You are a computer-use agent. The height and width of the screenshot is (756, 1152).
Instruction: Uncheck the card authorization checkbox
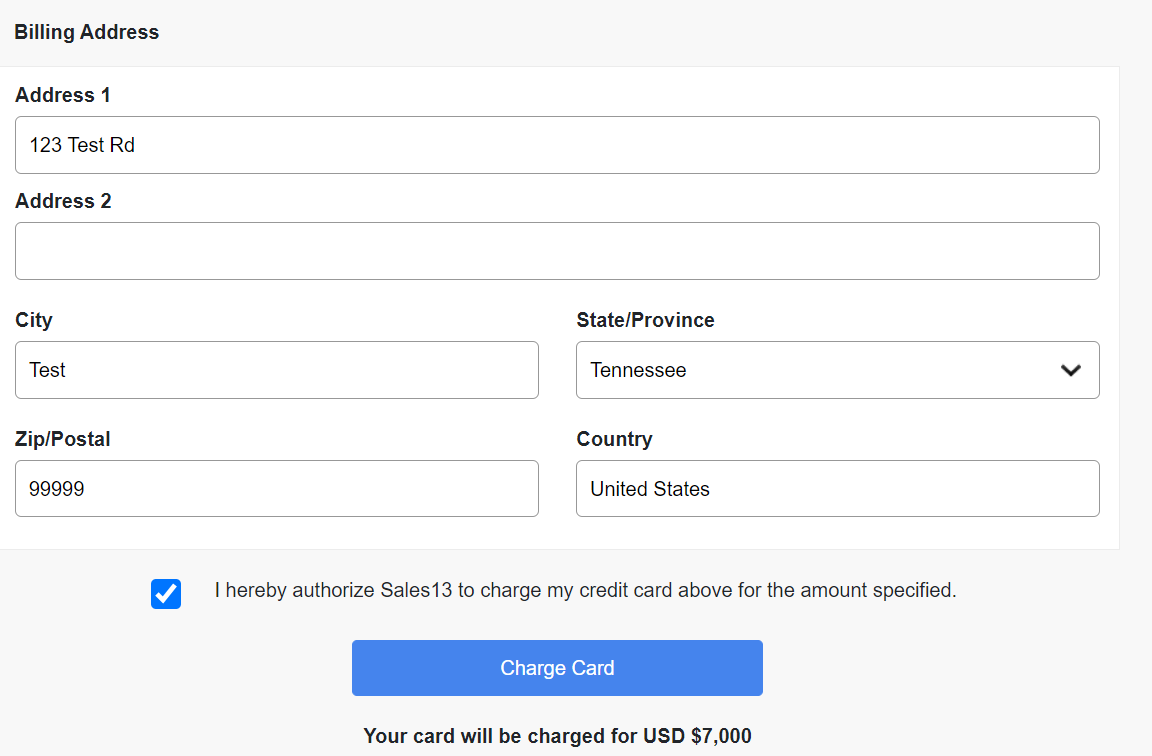point(166,594)
